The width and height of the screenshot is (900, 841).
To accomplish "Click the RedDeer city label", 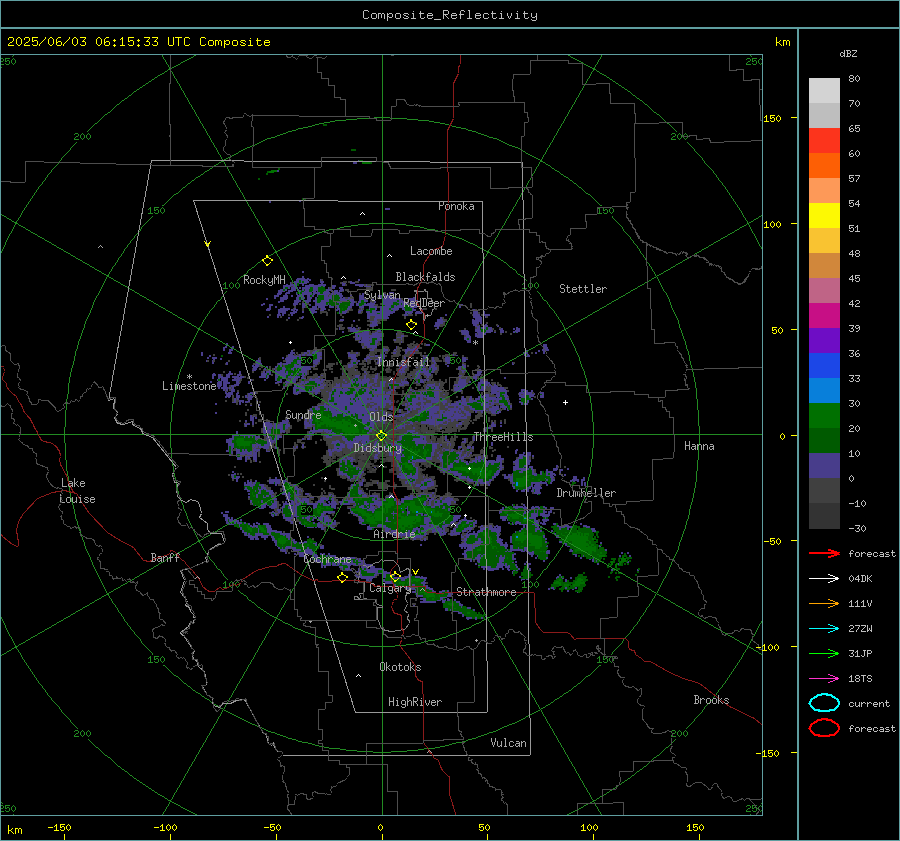I will pyautogui.click(x=424, y=303).
